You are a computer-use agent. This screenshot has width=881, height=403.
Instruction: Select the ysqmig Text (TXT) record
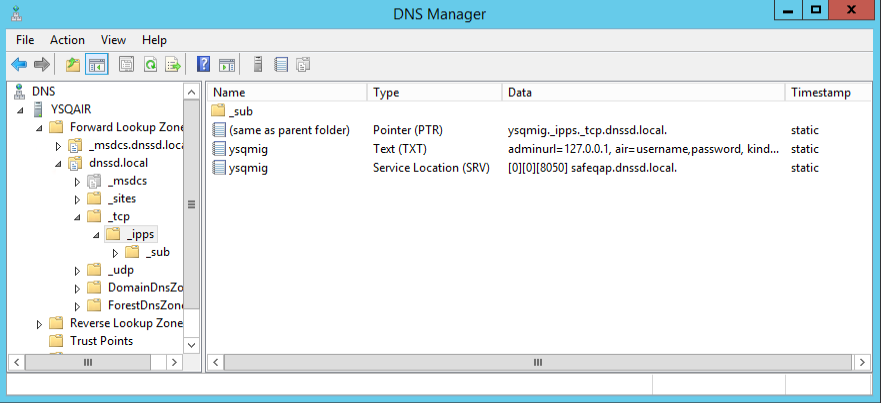click(248, 148)
